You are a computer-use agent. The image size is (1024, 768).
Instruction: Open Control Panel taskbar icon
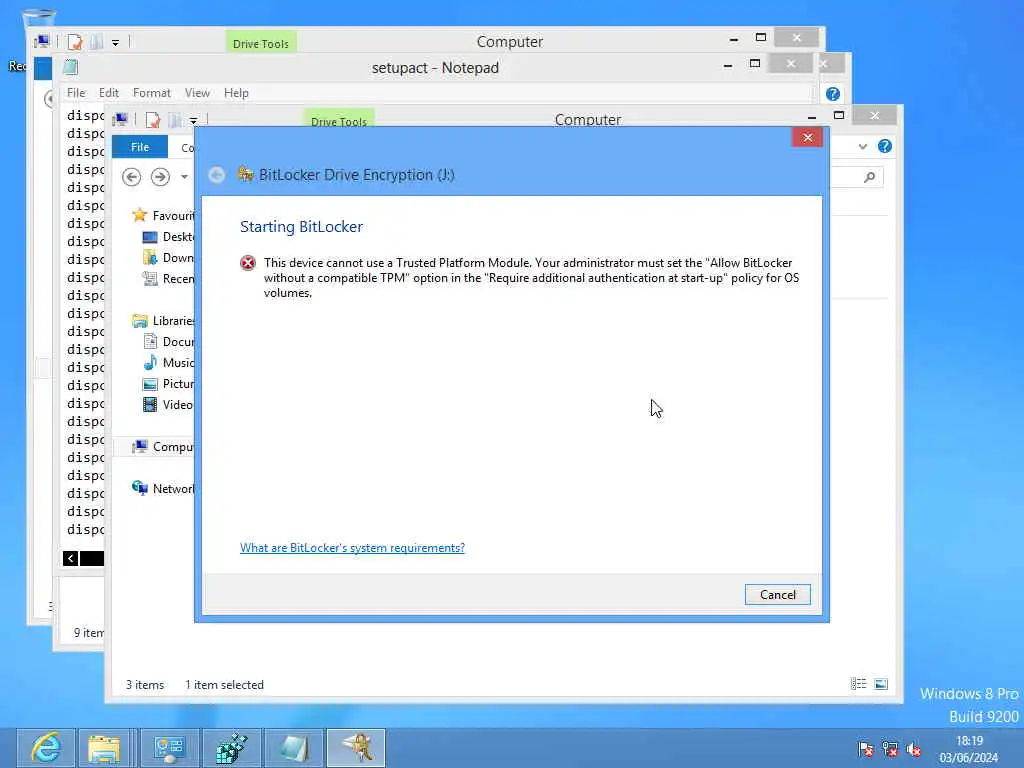click(169, 748)
